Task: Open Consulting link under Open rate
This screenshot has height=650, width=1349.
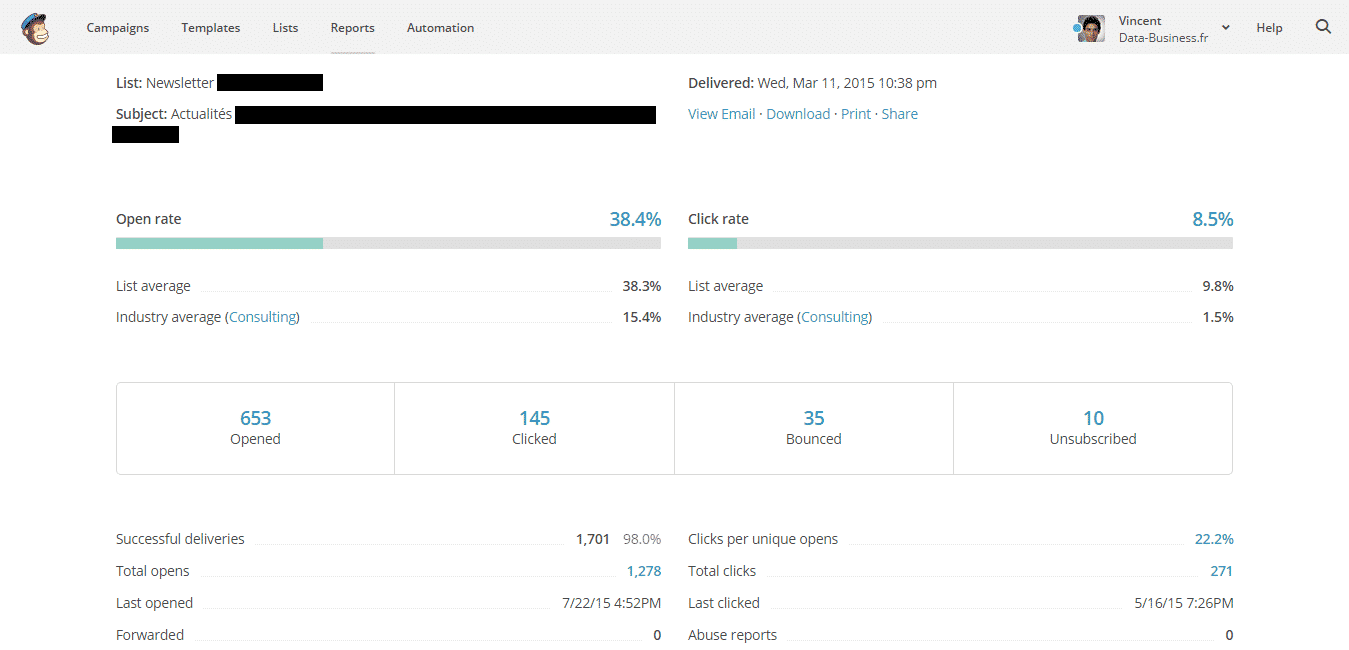Action: pos(264,317)
